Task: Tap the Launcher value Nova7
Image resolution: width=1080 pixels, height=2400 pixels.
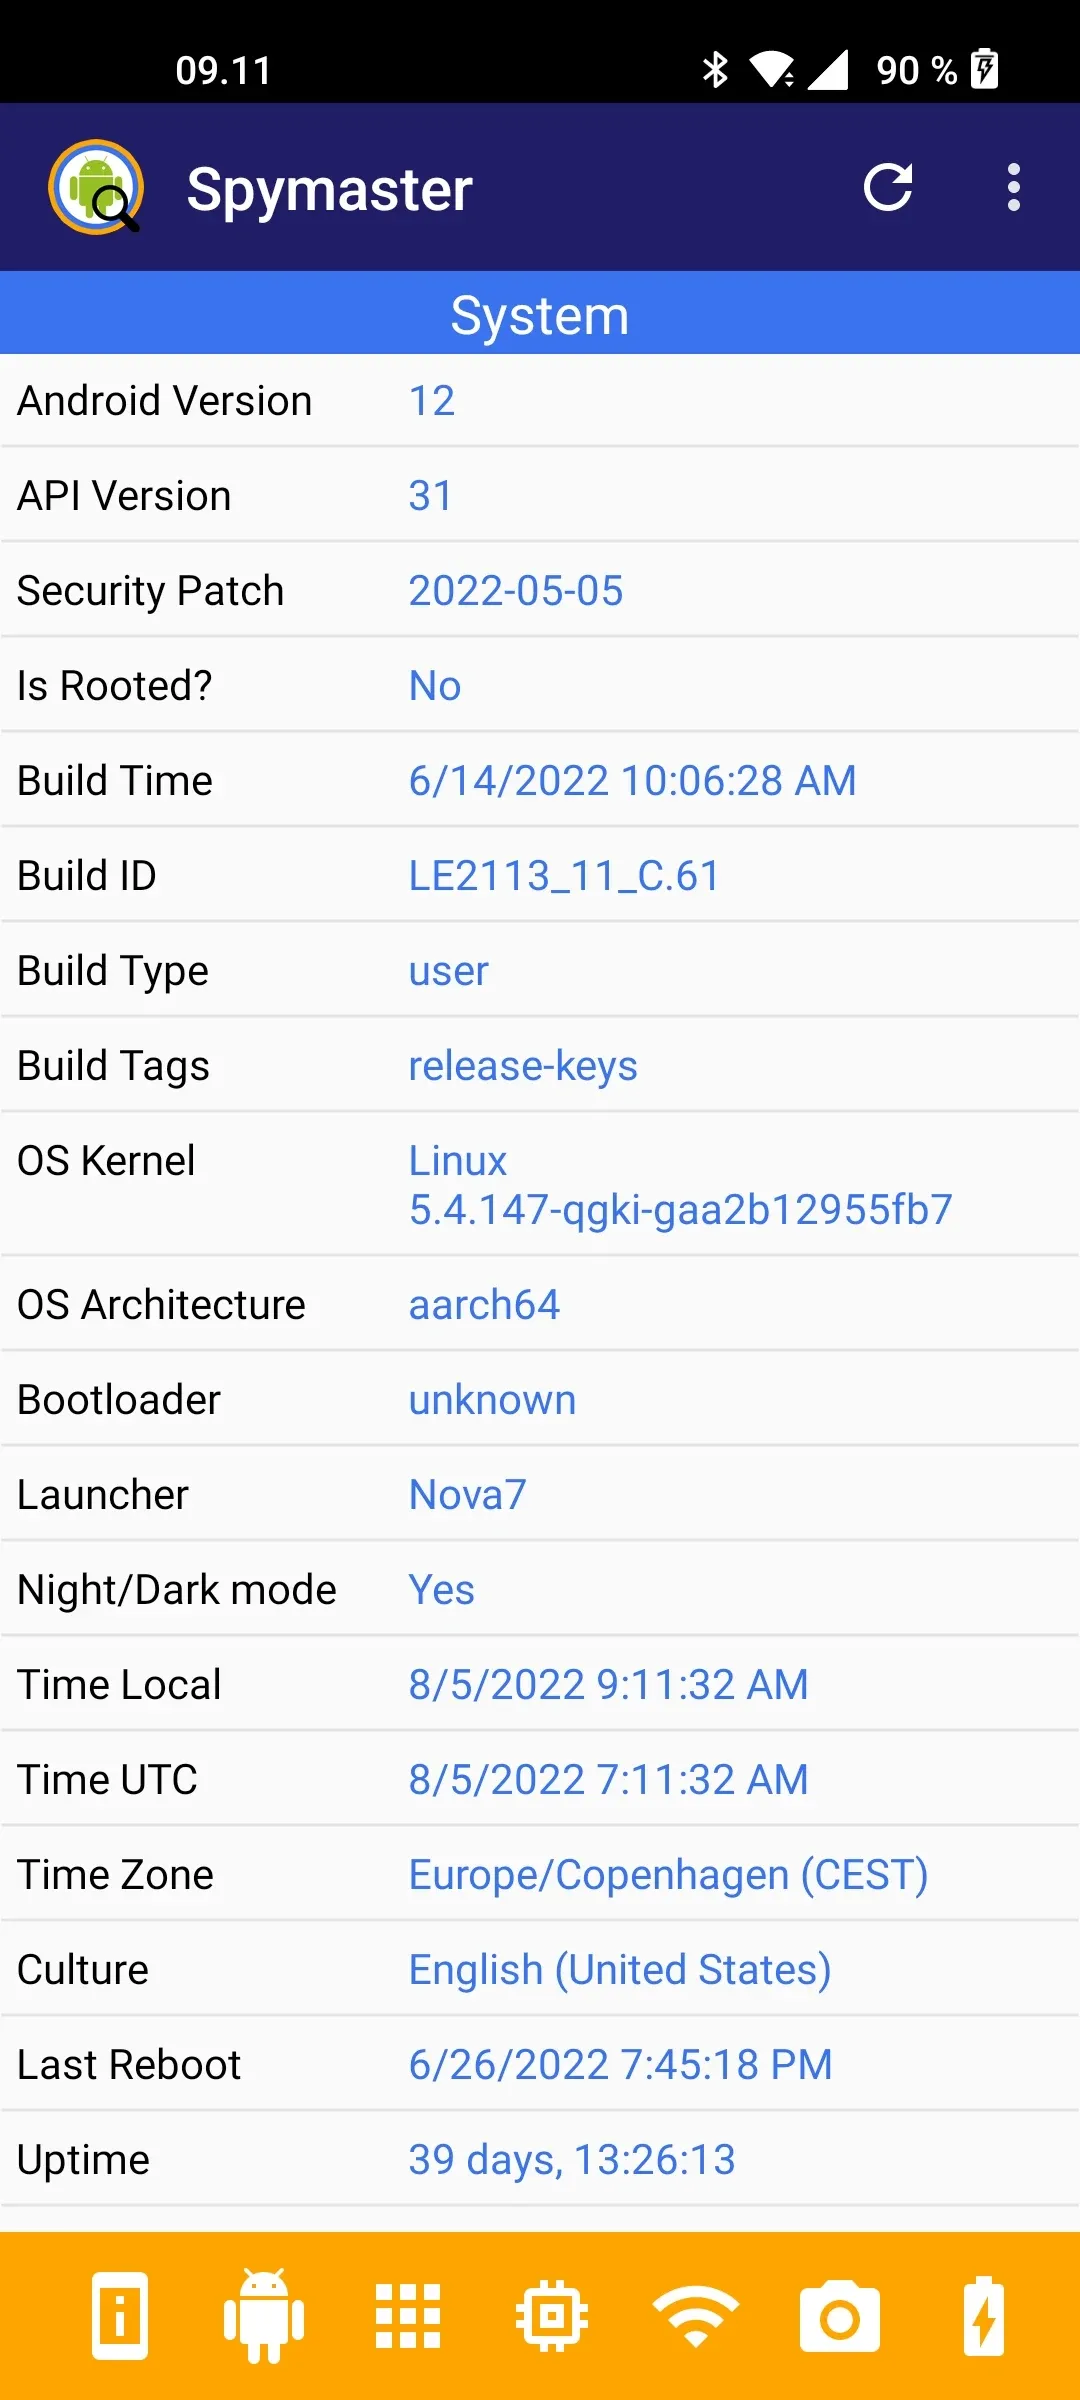Action: point(468,1495)
